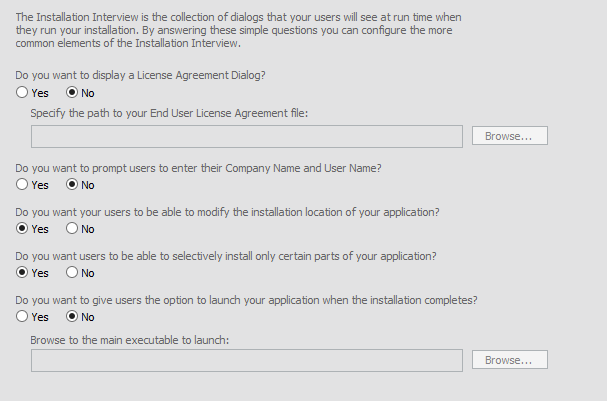Viewport: 607px width, 401px height.
Task: Click the main executable to launch path field
Action: pos(247,360)
